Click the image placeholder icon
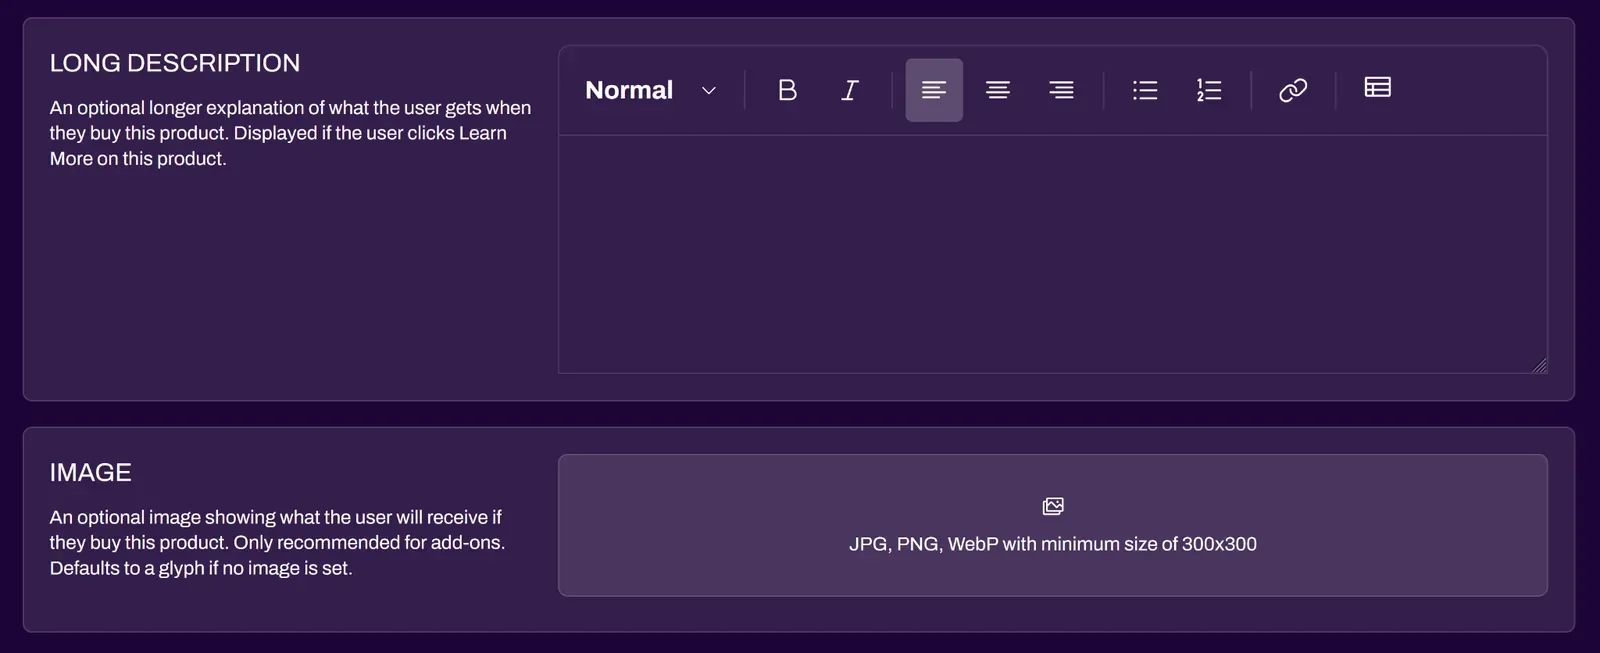Screen dimensions: 1600x653 pos(1052,506)
